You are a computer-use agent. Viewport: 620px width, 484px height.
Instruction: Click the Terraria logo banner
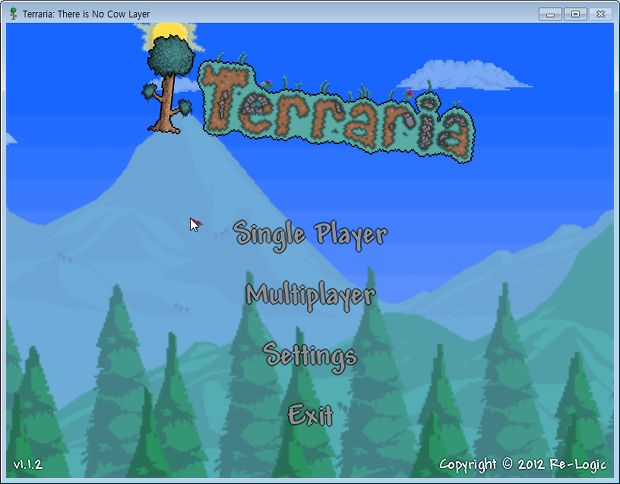pyautogui.click(x=336, y=111)
